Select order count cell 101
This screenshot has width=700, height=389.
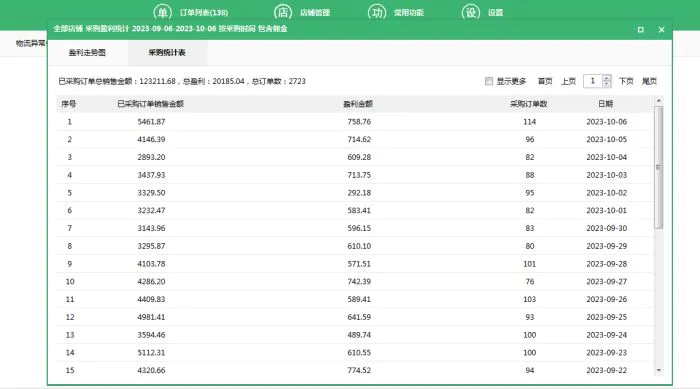(x=529, y=264)
